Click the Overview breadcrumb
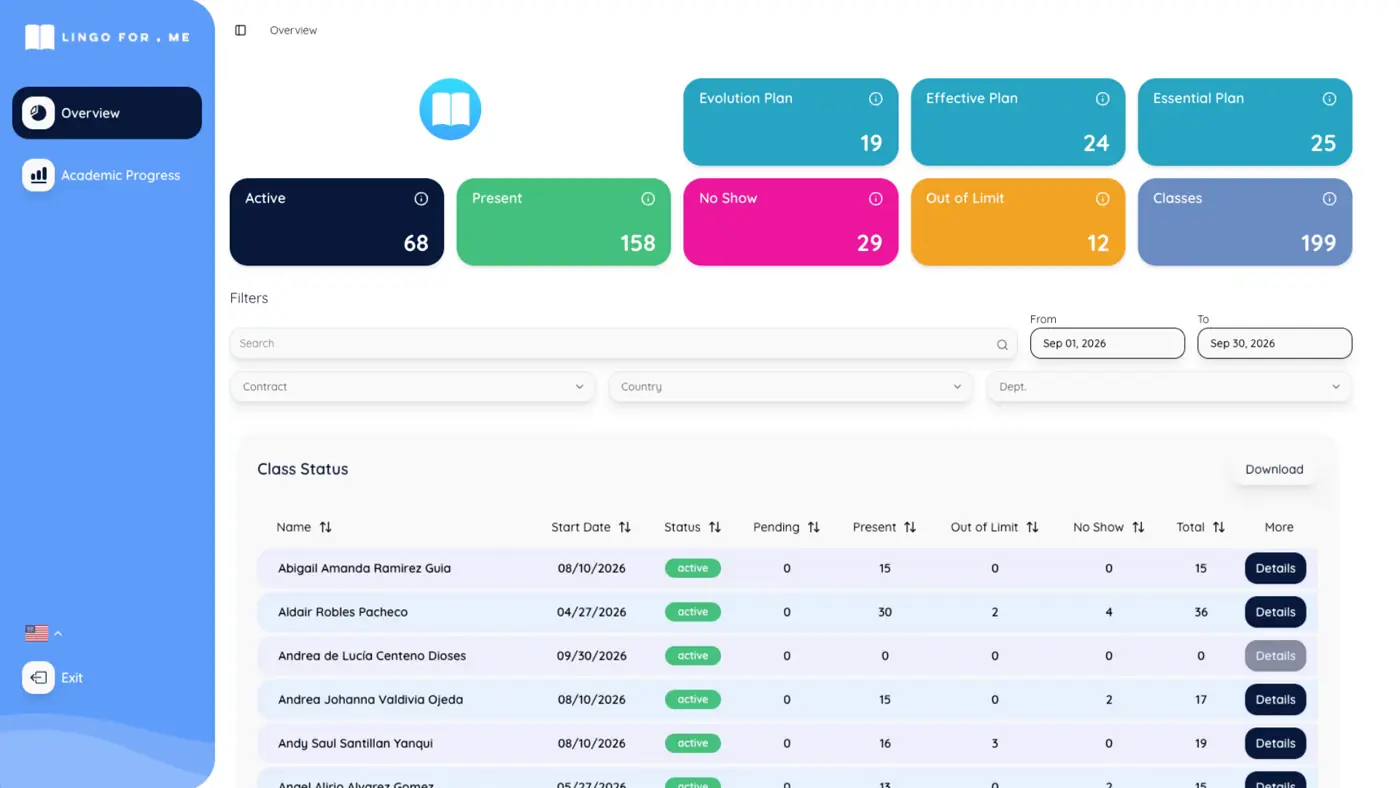The width and height of the screenshot is (1400, 788). 293,30
